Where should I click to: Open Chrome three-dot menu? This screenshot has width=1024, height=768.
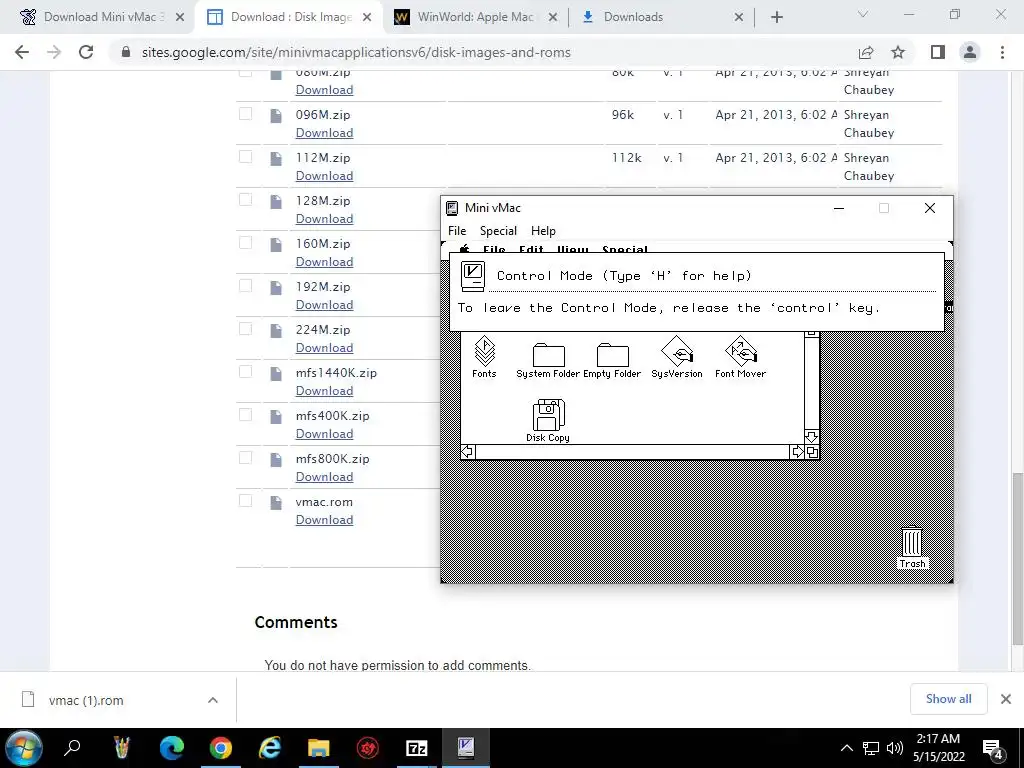pos(1002,52)
